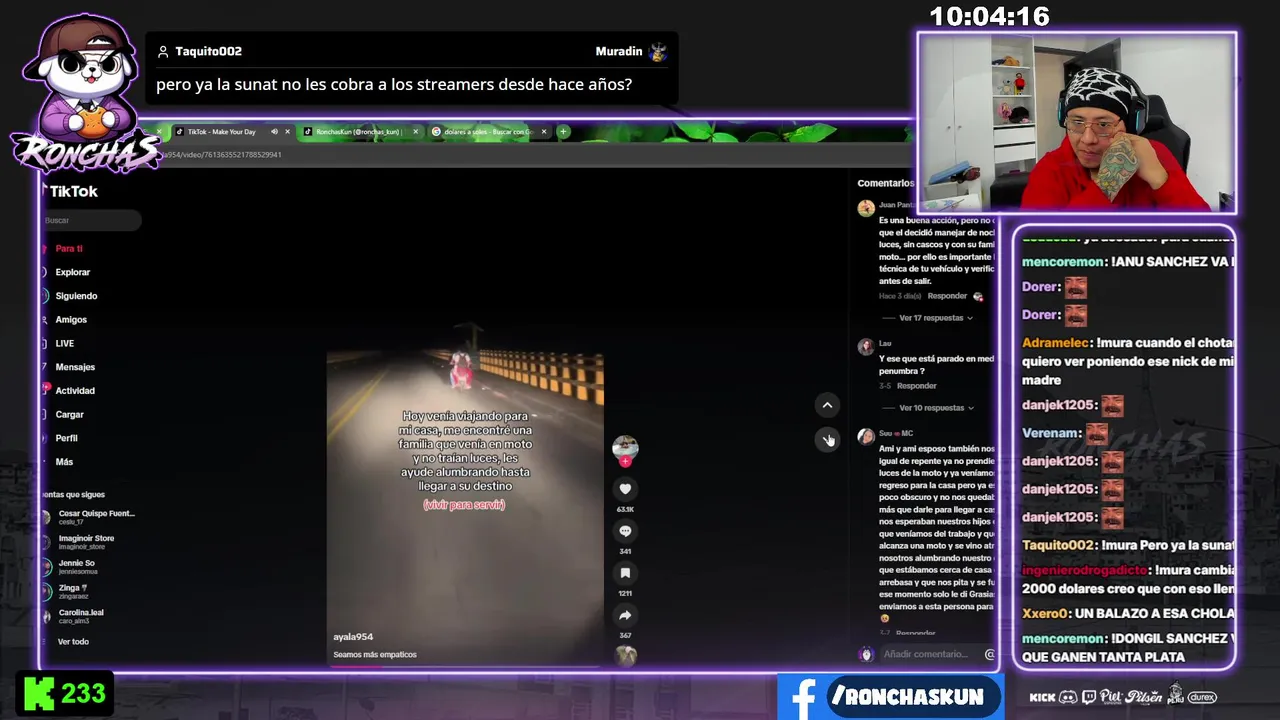Focus the Añadir comentario input field
This screenshot has height=720, width=1280.
pyautogui.click(x=928, y=654)
